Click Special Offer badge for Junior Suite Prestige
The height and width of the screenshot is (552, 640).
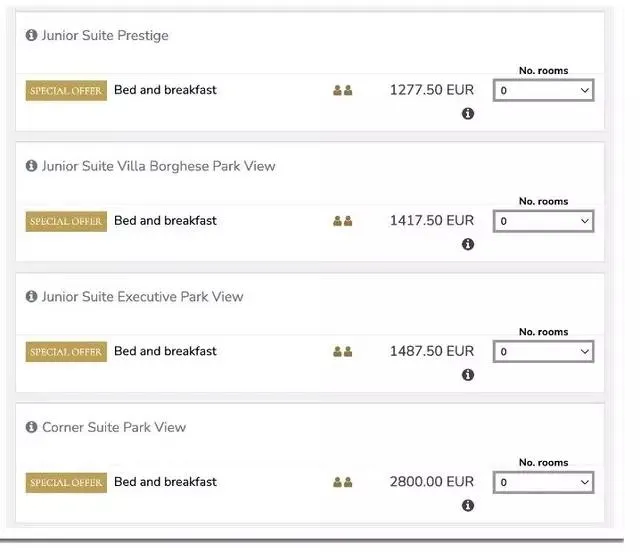[66, 91]
